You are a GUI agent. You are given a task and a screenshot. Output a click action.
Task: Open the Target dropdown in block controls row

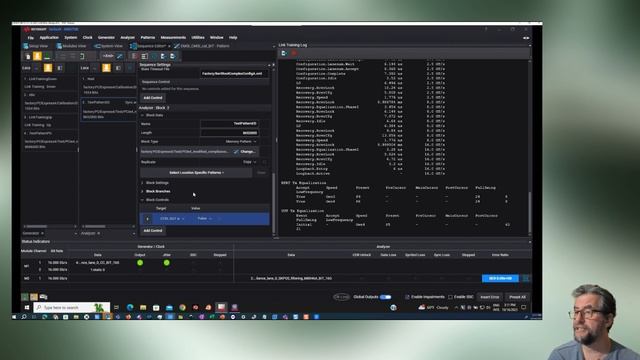pyautogui.click(x=171, y=219)
